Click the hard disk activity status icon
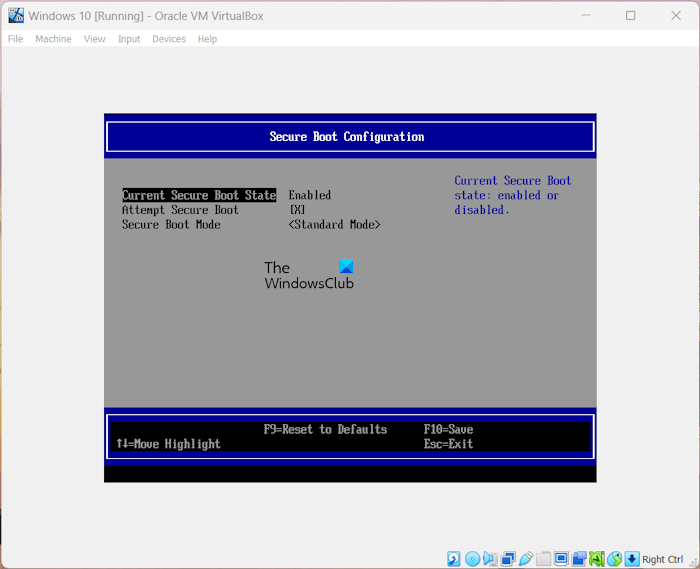The width and height of the screenshot is (700, 569). tap(454, 559)
